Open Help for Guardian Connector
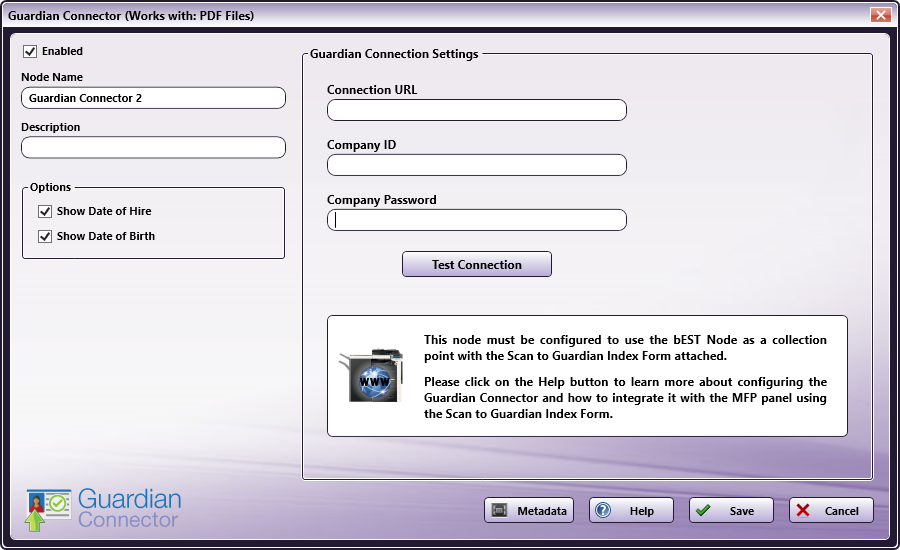Viewport: 900px width, 550px height. click(x=631, y=510)
